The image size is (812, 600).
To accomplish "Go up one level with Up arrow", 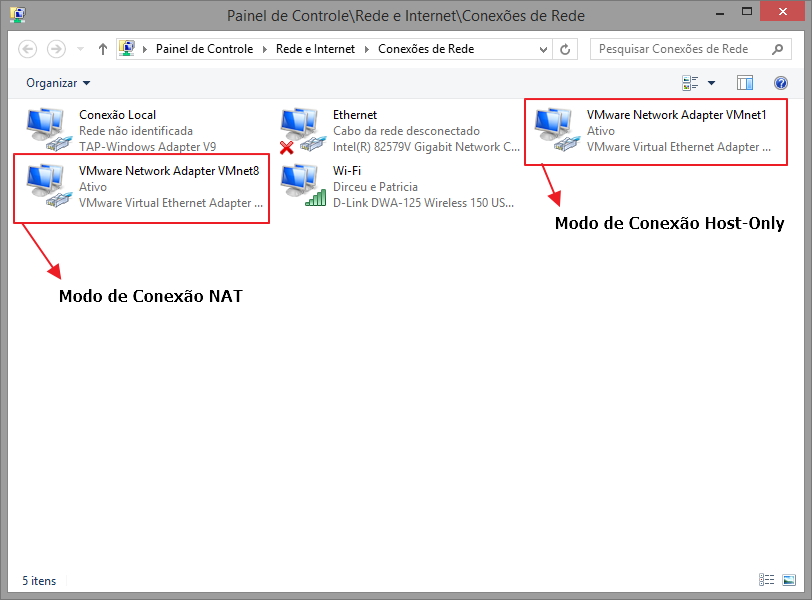I will 103,49.
